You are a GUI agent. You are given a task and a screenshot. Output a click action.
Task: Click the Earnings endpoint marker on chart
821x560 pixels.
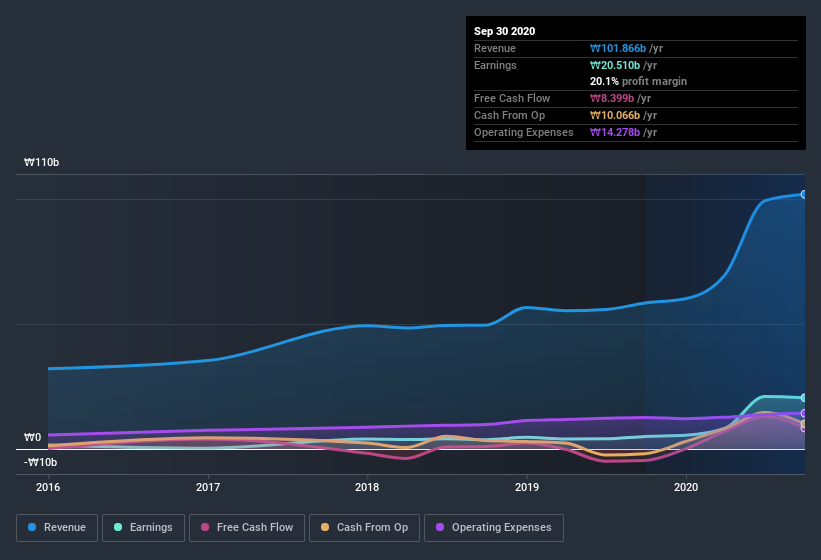(x=803, y=398)
